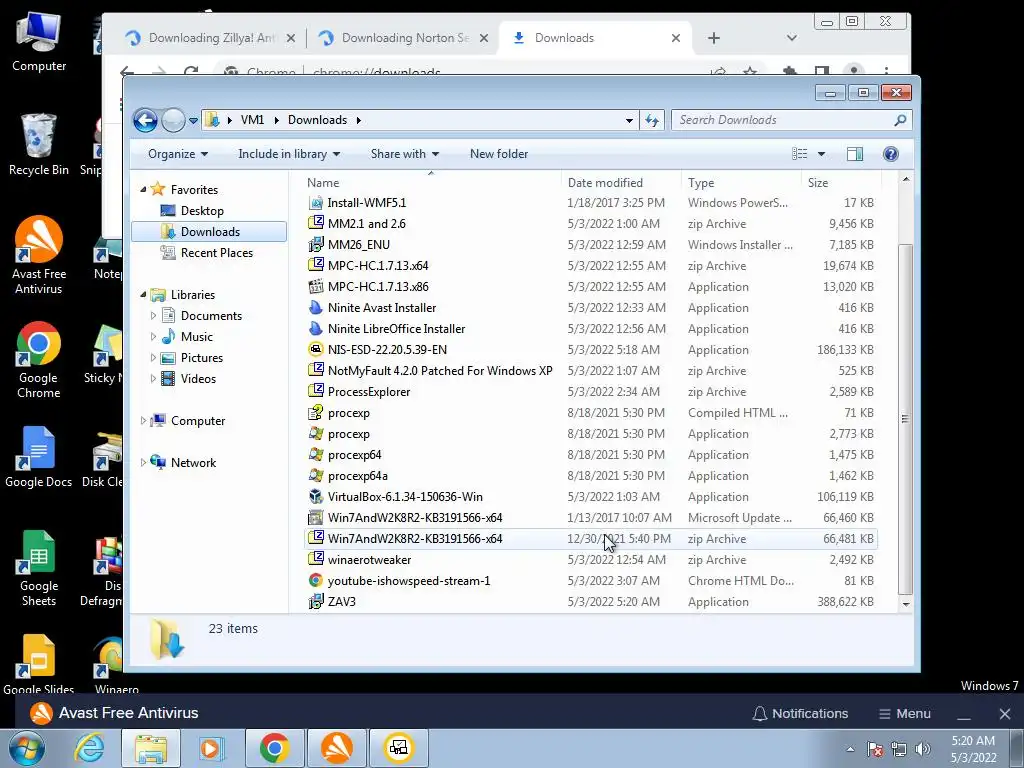
Task: Sort files by Size column header
Action: 841,183
